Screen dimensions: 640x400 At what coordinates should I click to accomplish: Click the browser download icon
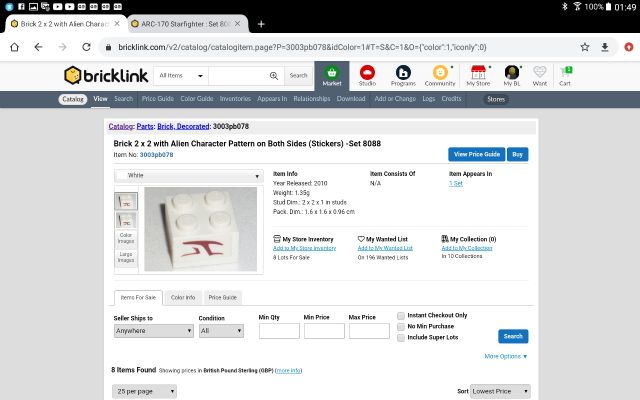coord(605,47)
